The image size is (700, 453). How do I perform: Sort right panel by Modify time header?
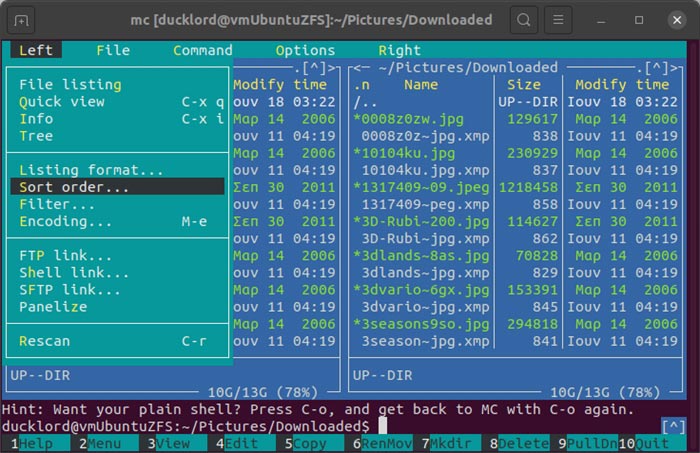622,84
